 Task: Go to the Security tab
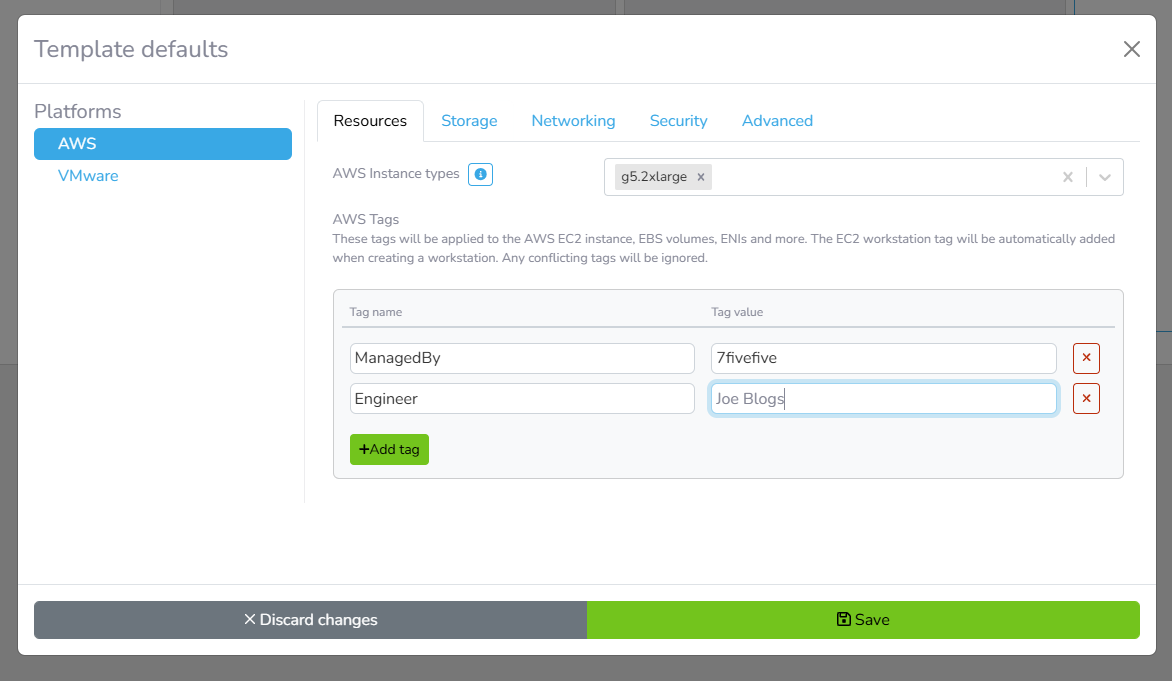(678, 121)
